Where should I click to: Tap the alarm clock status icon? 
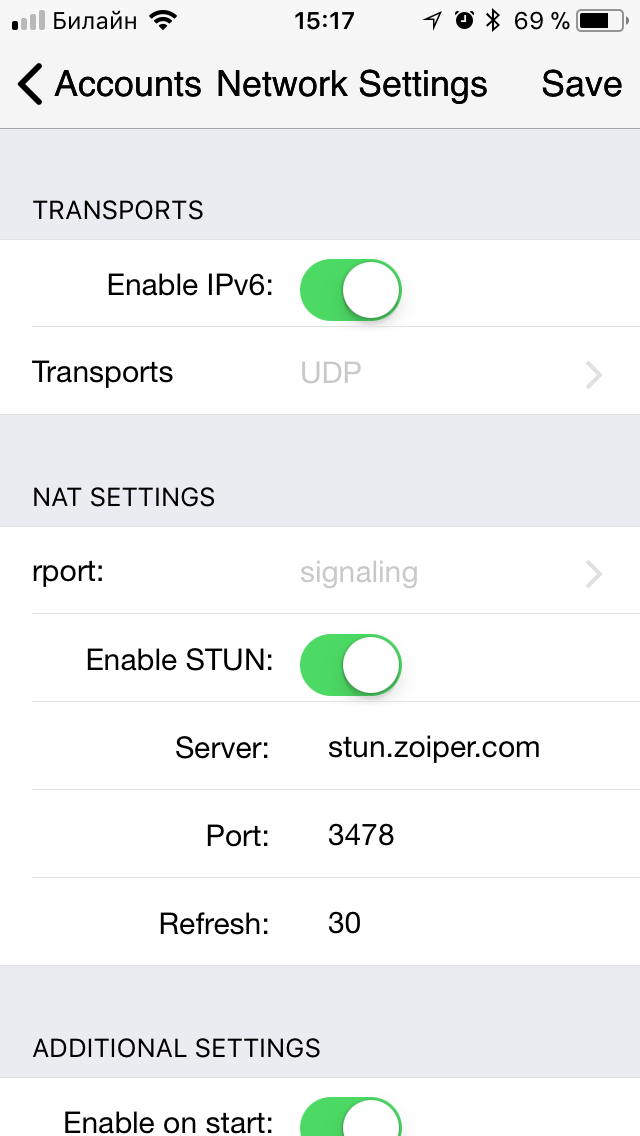pos(464,21)
